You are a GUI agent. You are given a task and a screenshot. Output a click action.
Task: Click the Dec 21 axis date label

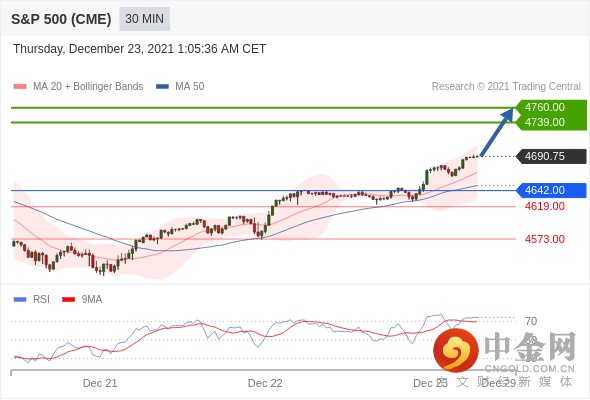[100, 383]
